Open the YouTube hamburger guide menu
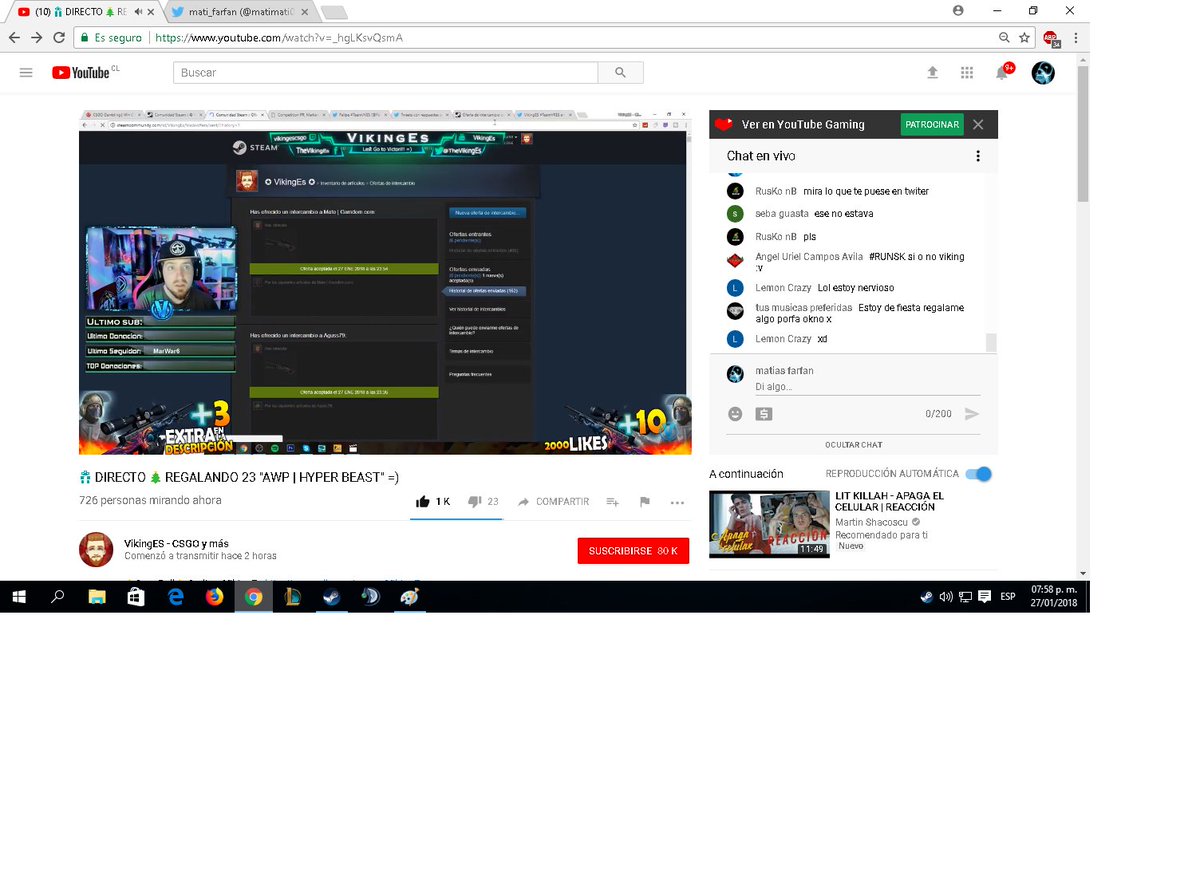Screen dimensions: 1200x895 (x=26, y=73)
